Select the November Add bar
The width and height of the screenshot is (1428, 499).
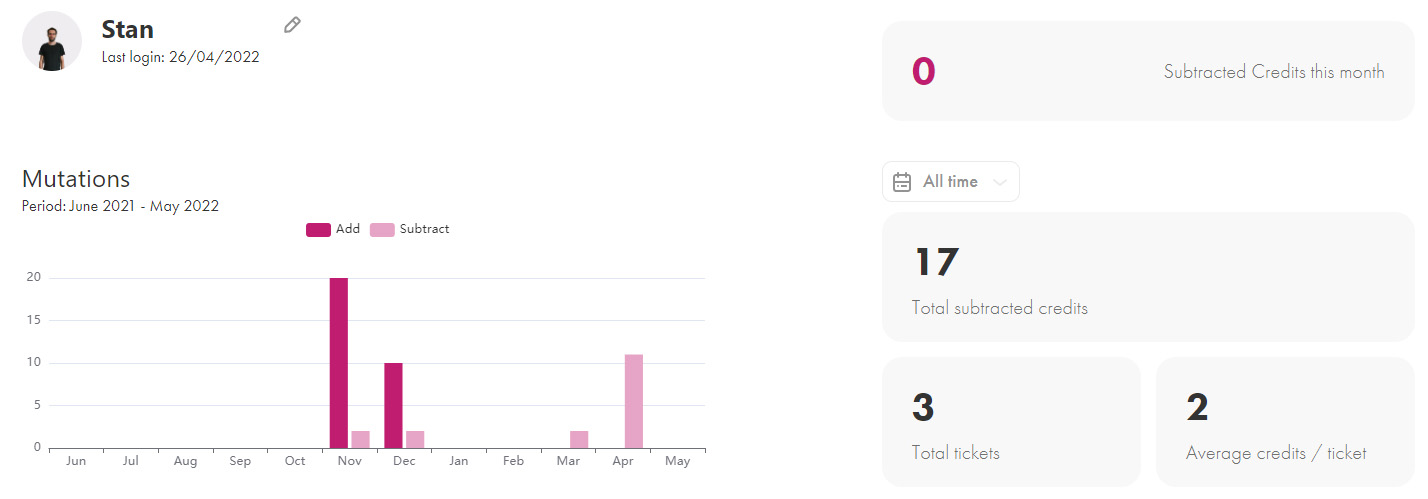click(339, 363)
